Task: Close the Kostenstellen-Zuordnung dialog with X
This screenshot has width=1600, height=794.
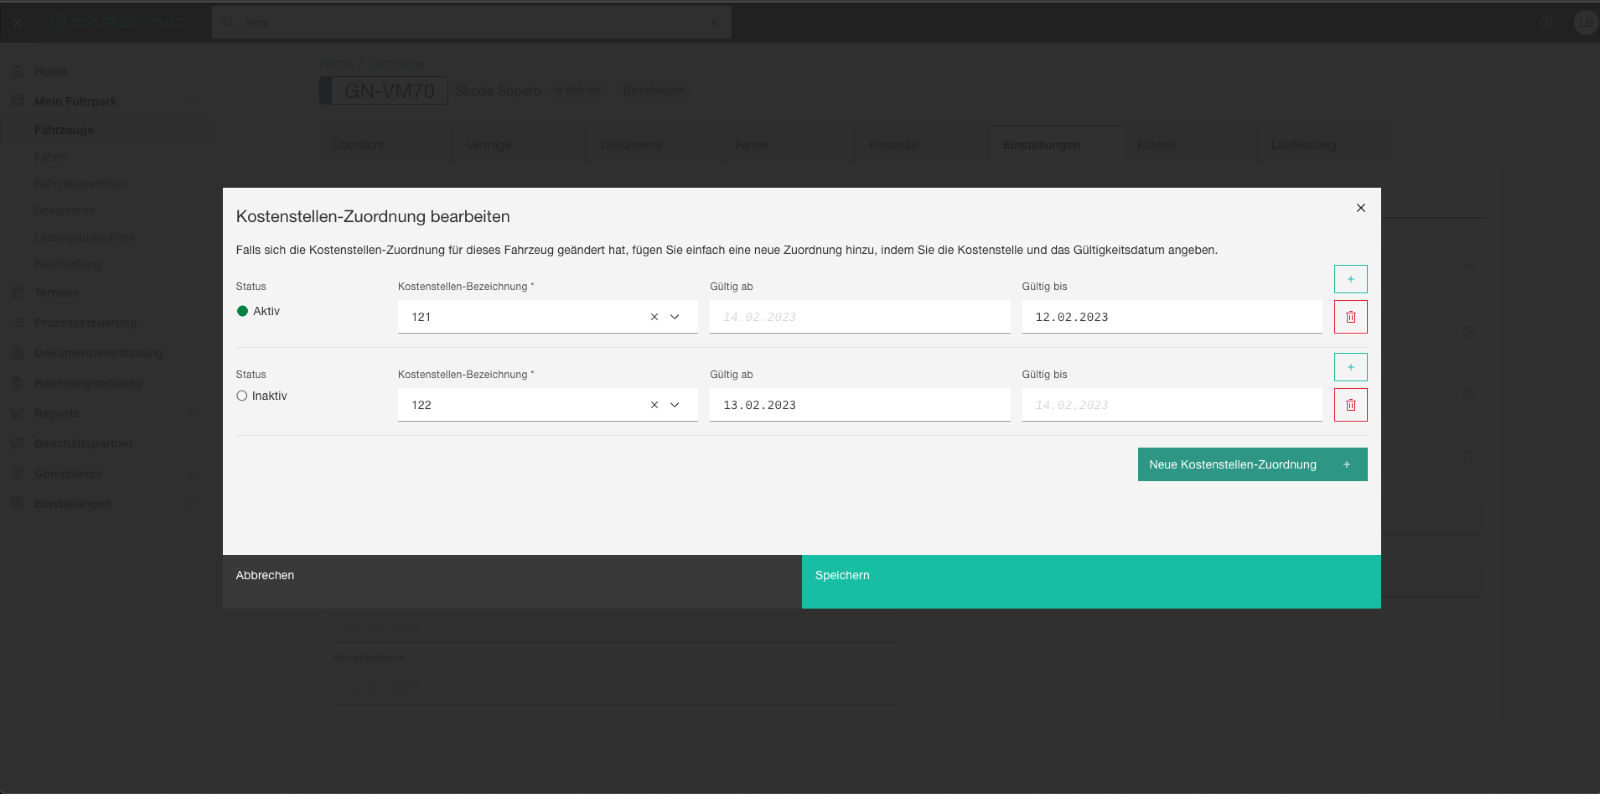Action: 1360,208
